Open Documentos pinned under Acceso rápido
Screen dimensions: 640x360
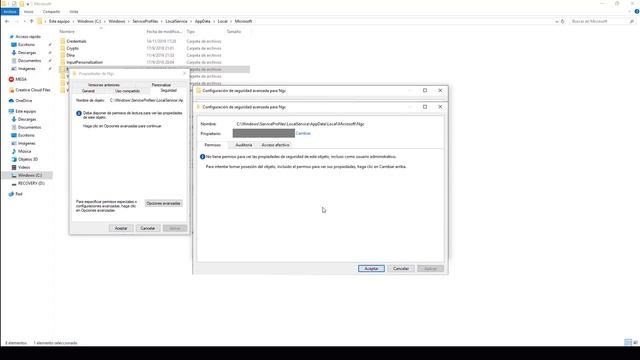[29, 60]
